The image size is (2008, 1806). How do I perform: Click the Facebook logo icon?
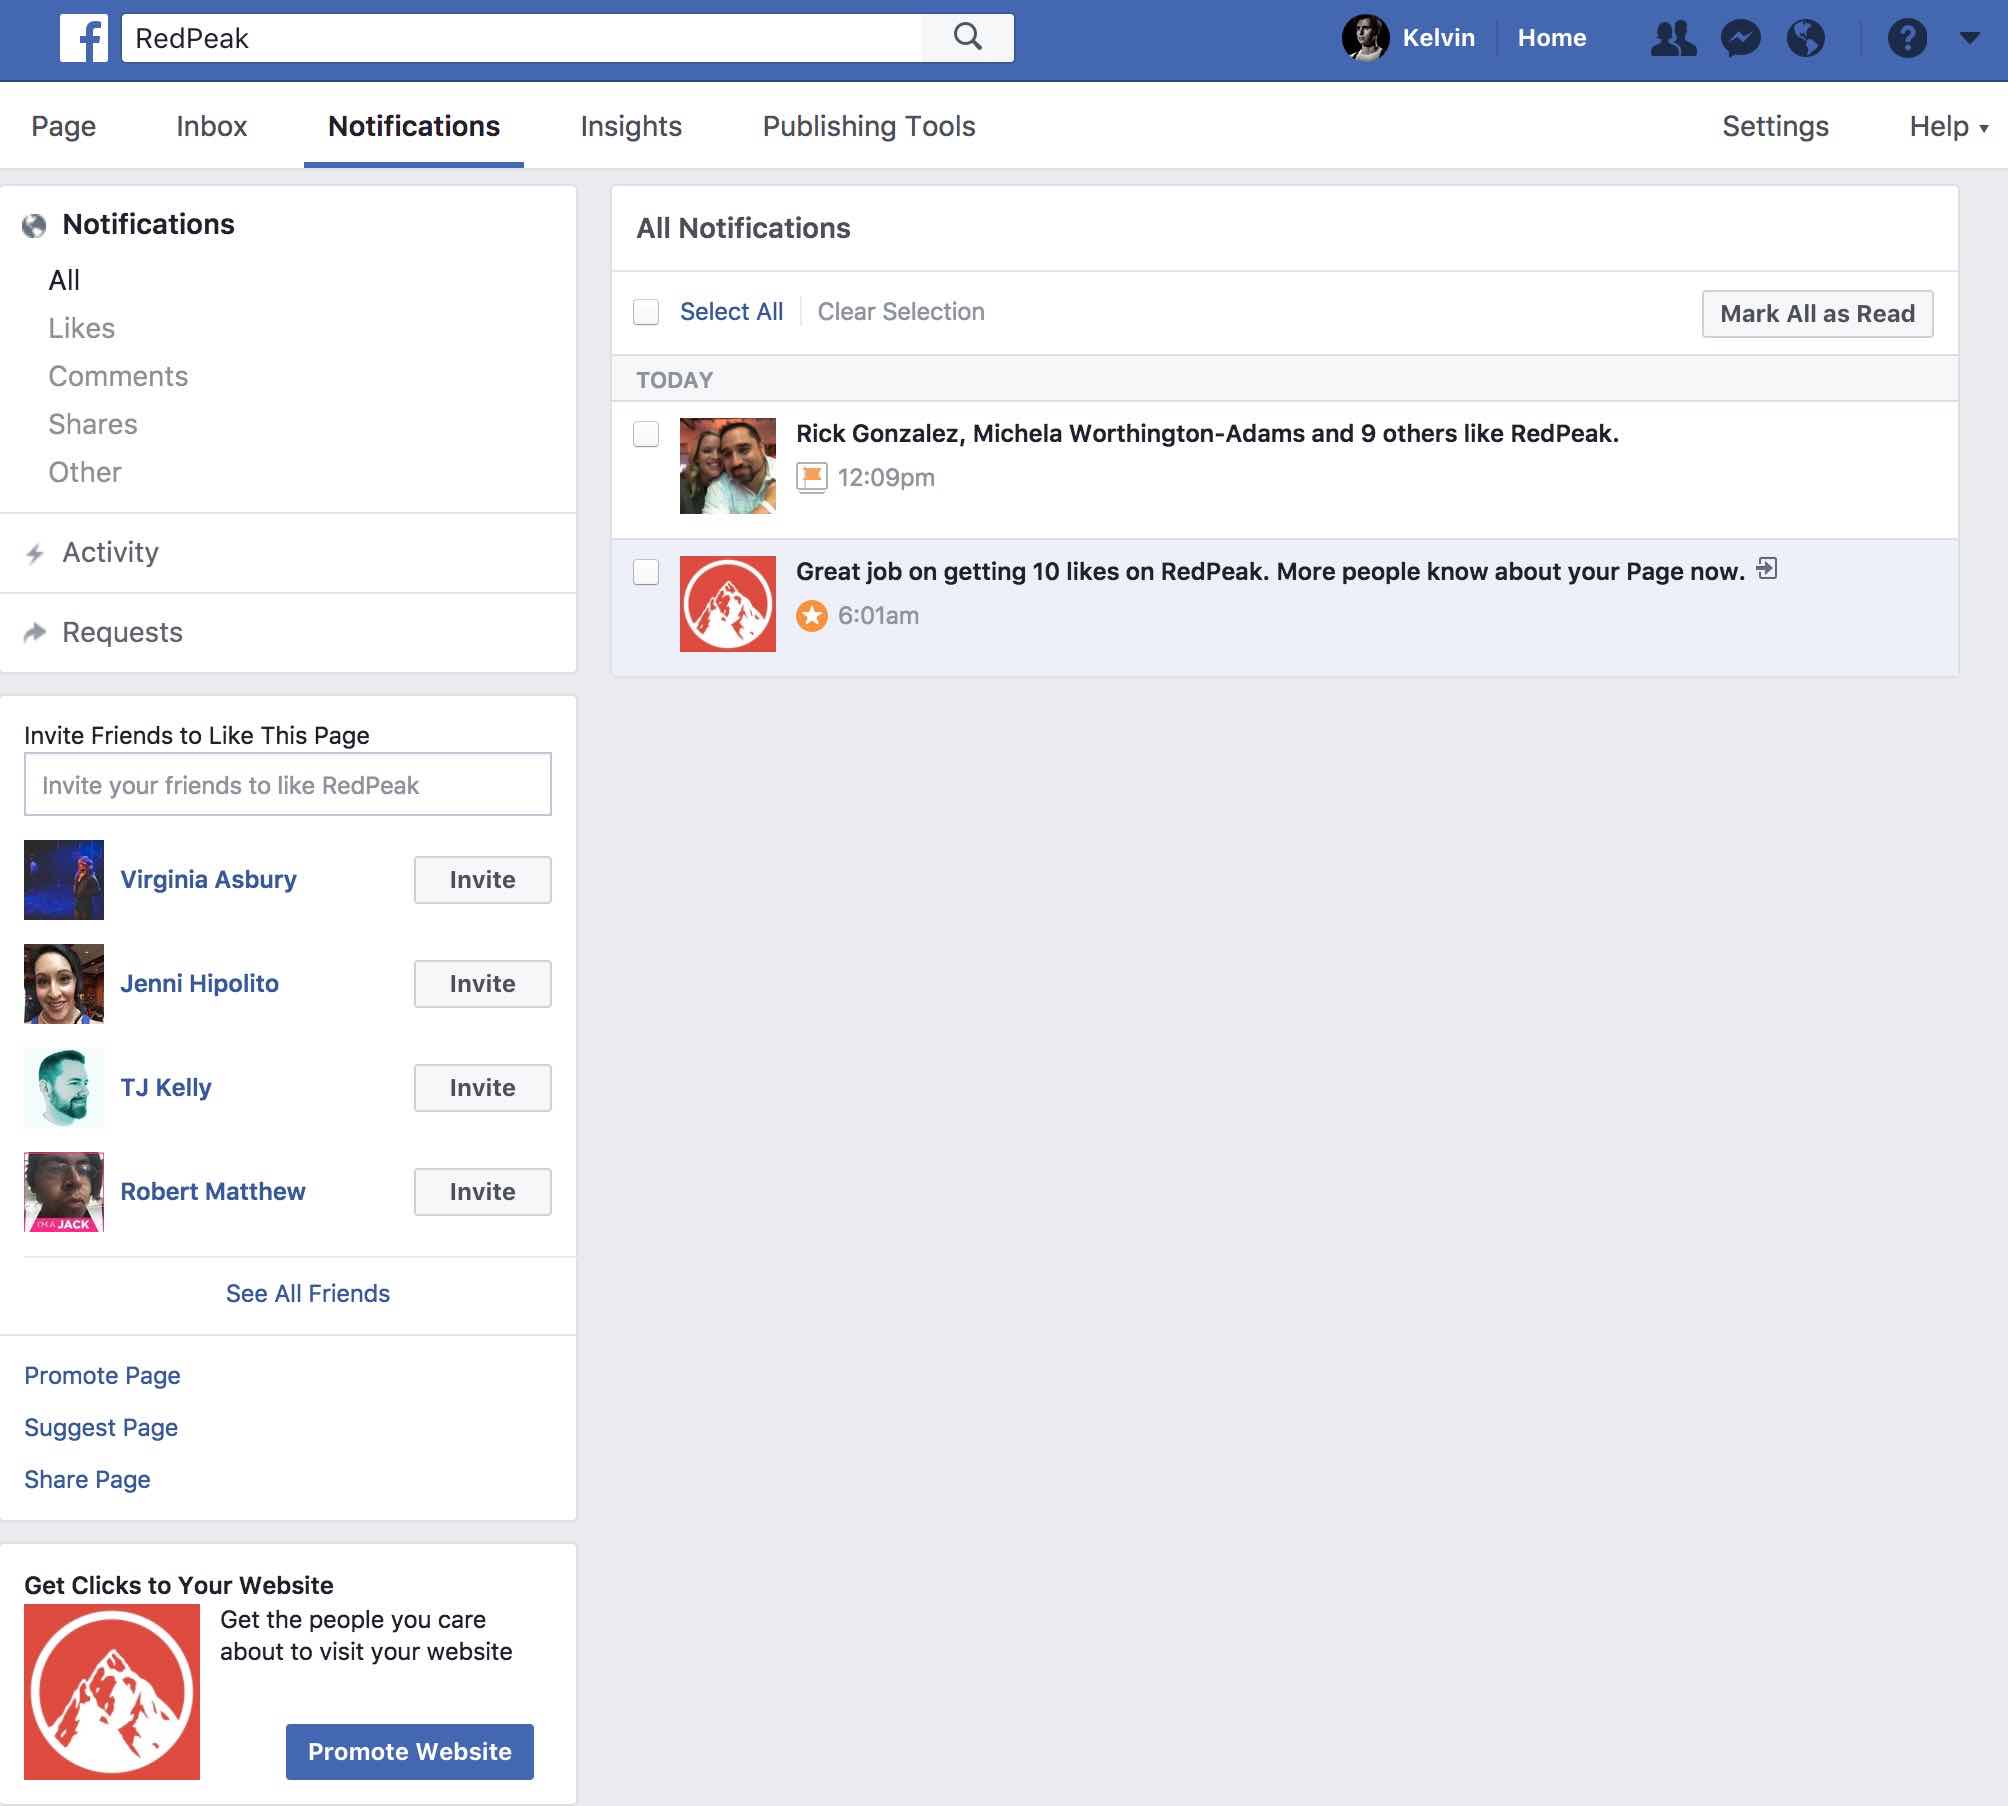[83, 38]
